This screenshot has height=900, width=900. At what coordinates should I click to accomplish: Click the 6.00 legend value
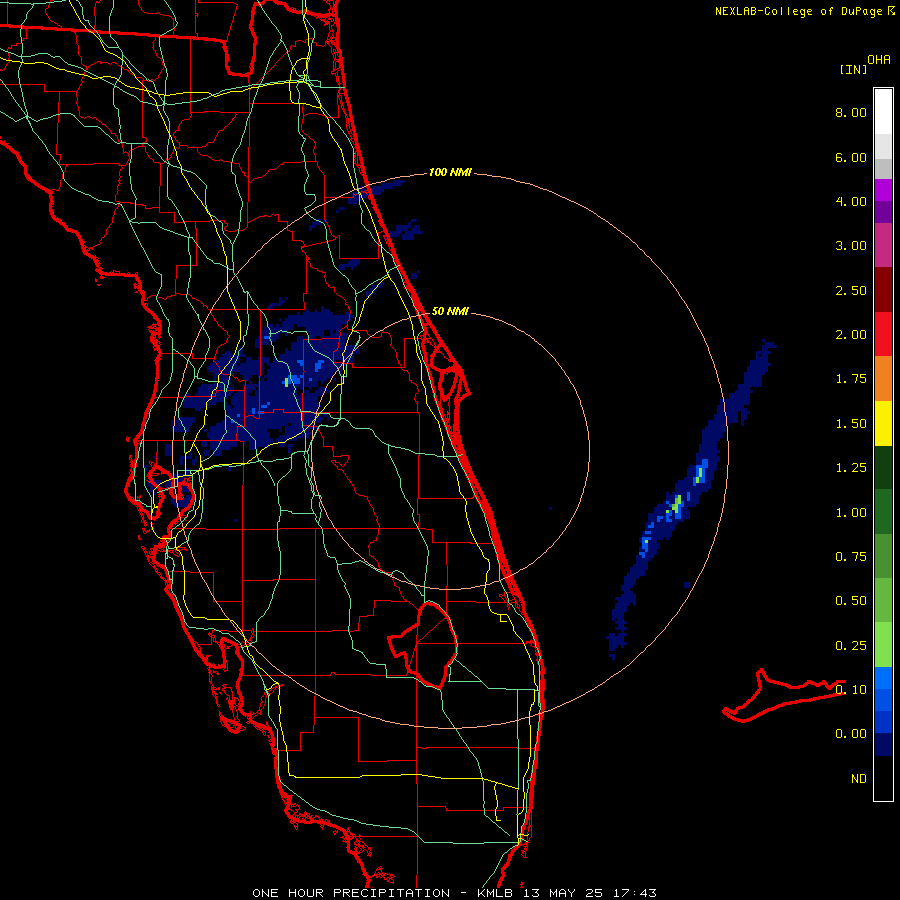pyautogui.click(x=851, y=157)
